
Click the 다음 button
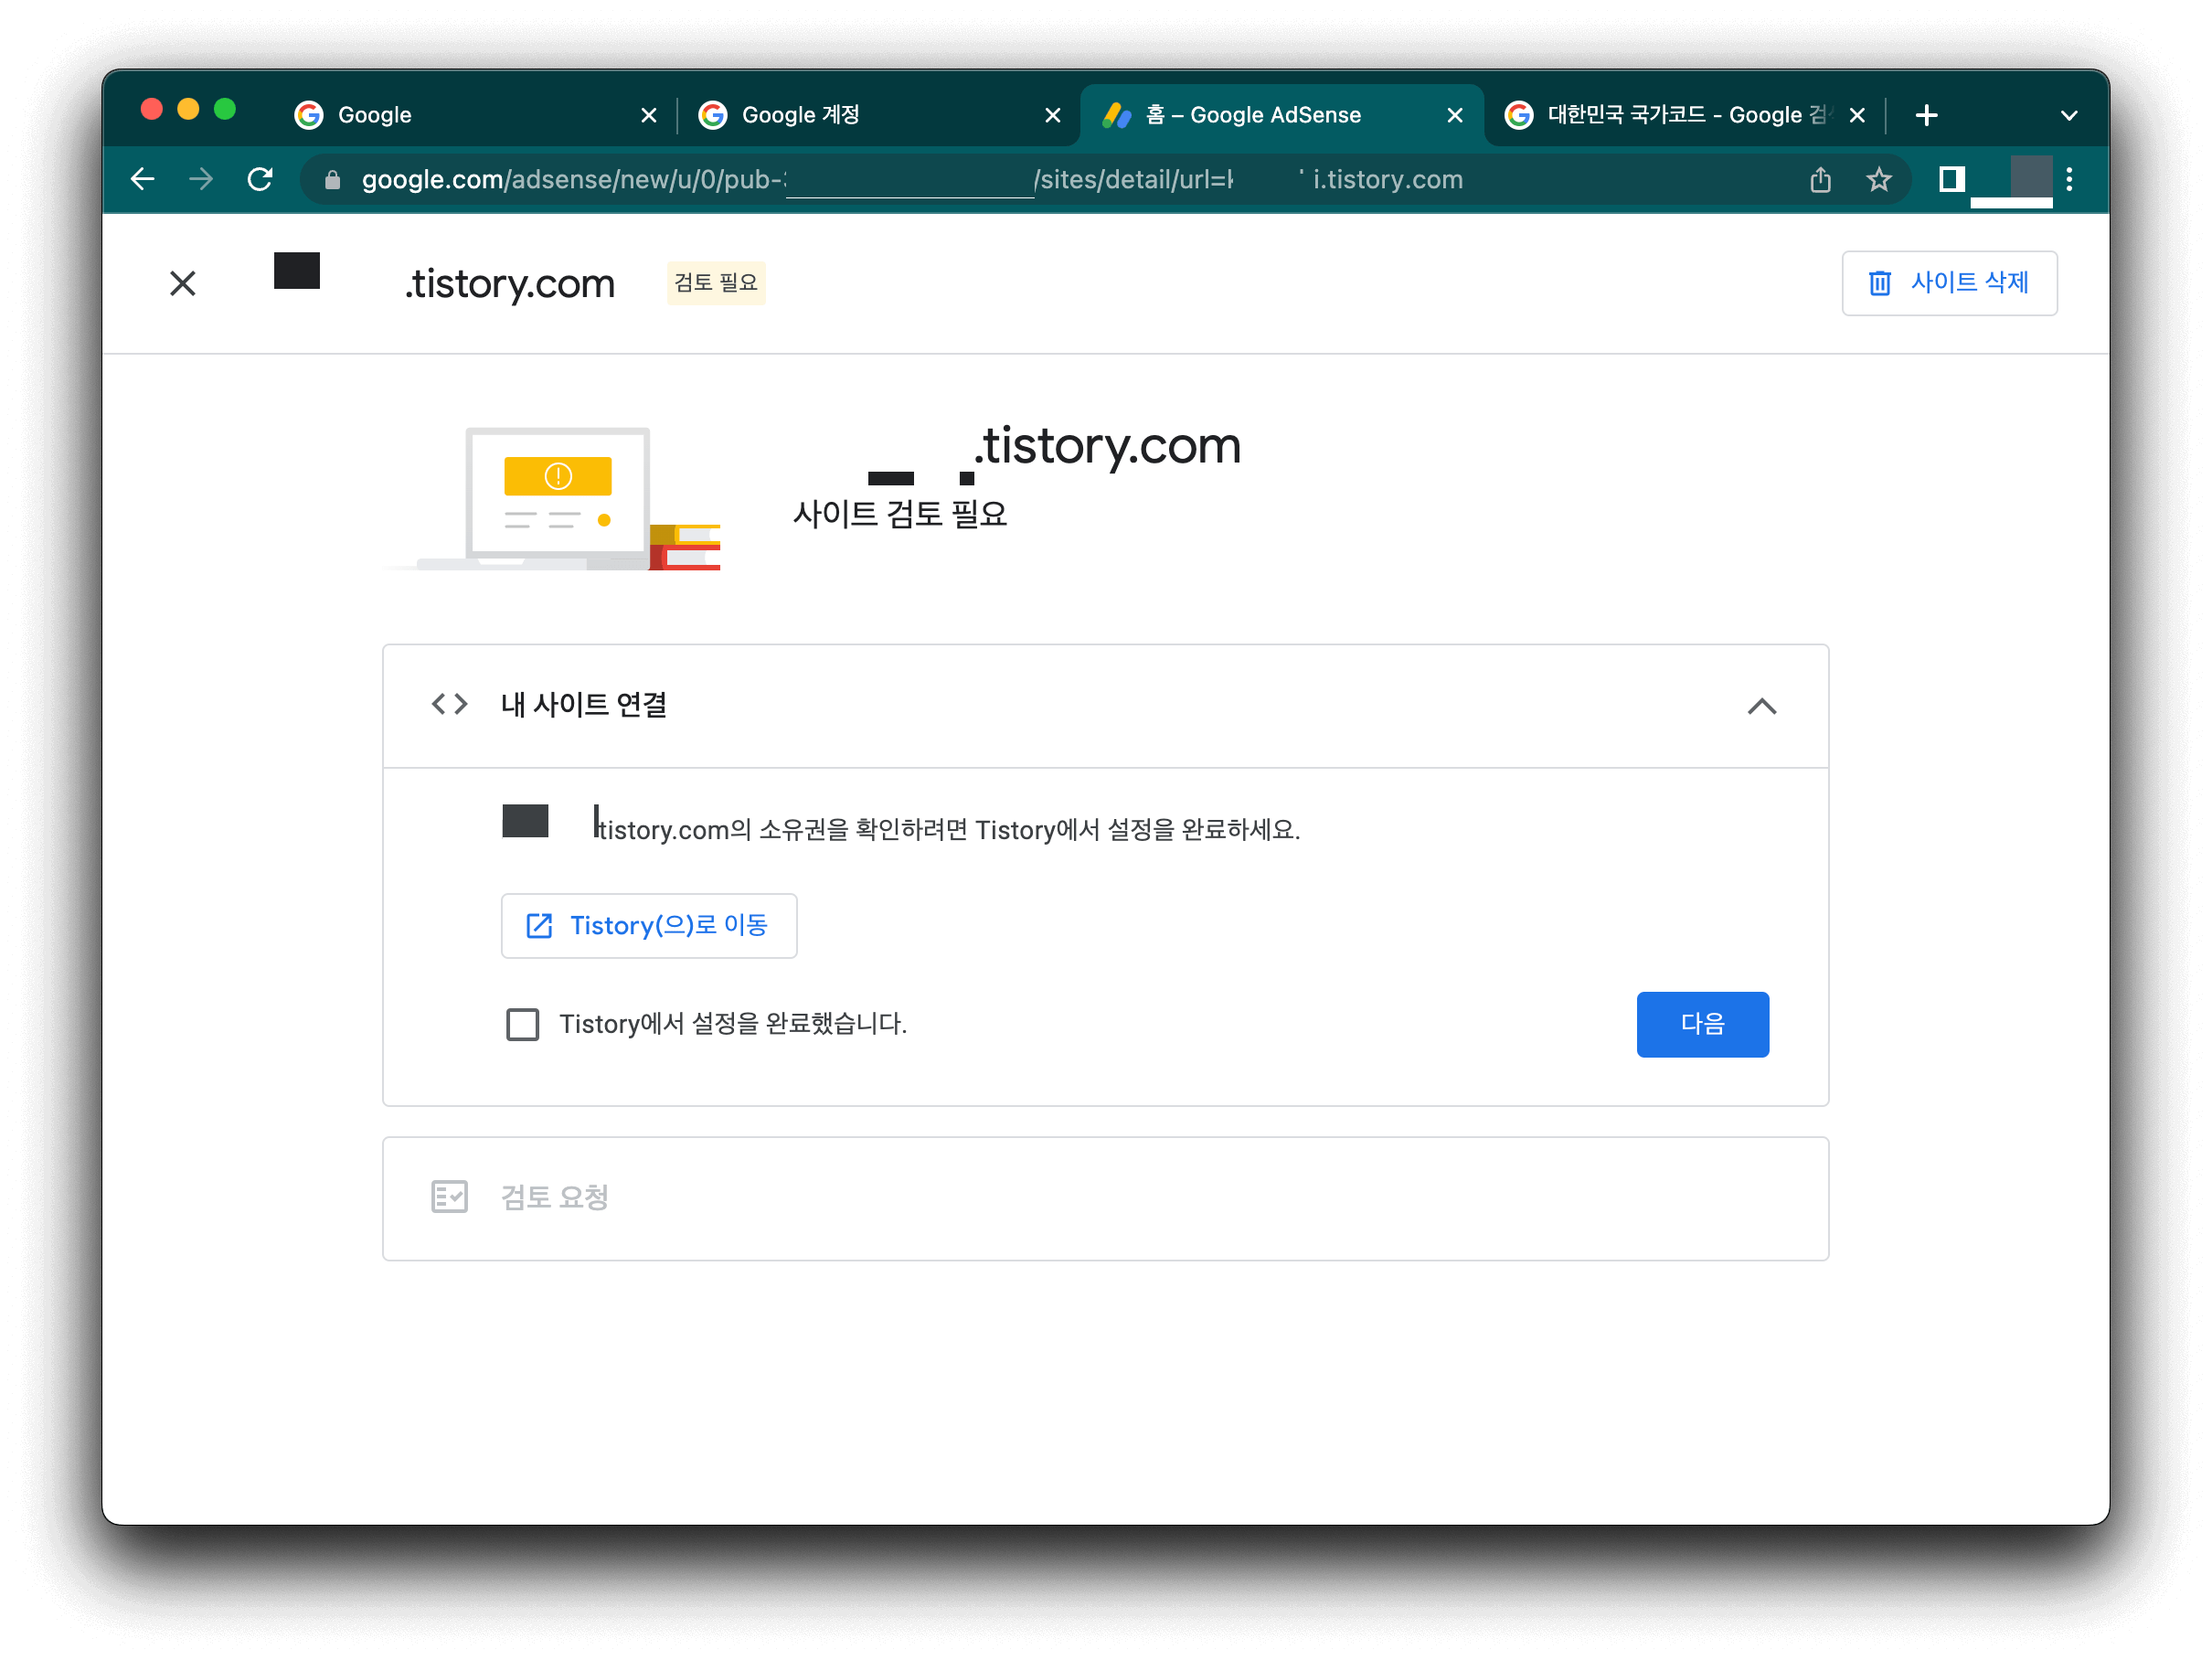click(x=1701, y=1024)
